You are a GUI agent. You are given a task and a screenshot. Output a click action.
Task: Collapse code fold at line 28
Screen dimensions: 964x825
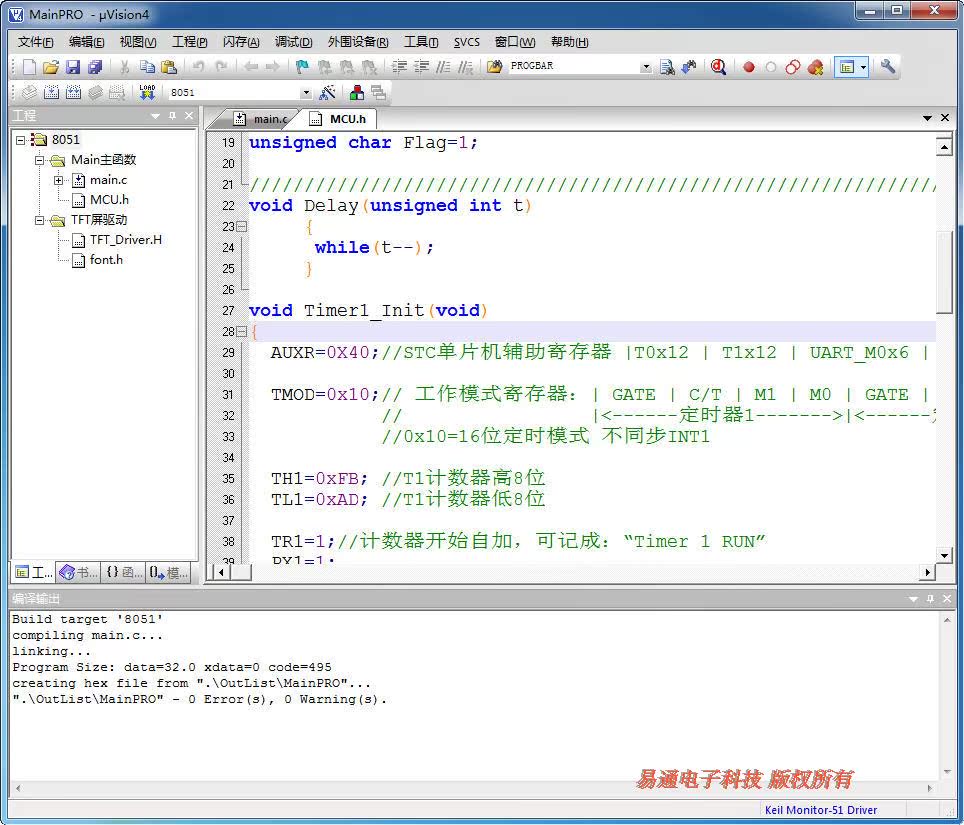[x=242, y=332]
